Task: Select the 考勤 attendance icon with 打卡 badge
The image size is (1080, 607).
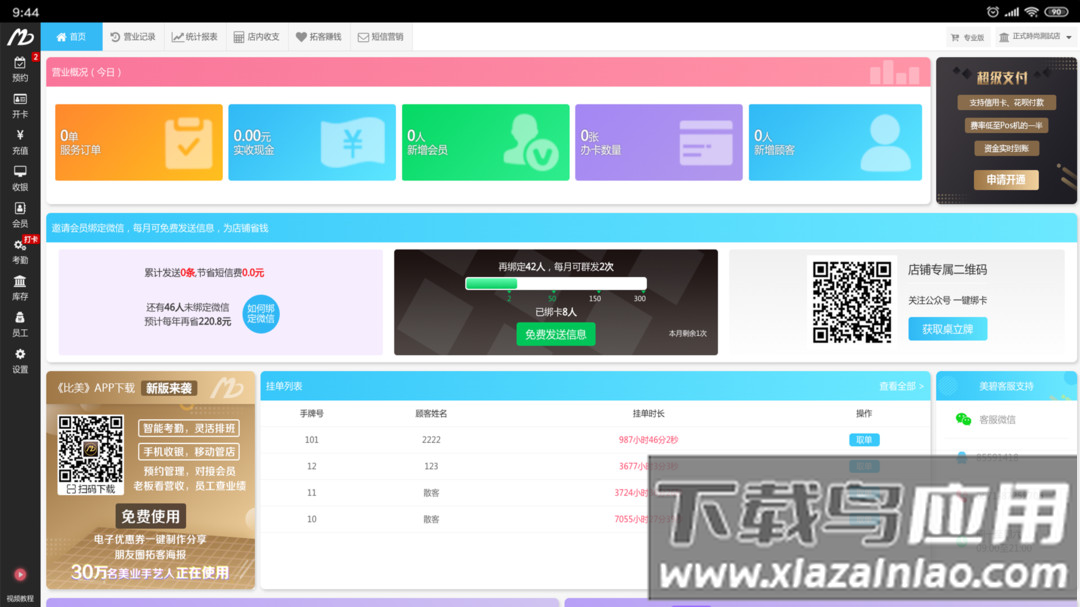Action: tap(19, 253)
